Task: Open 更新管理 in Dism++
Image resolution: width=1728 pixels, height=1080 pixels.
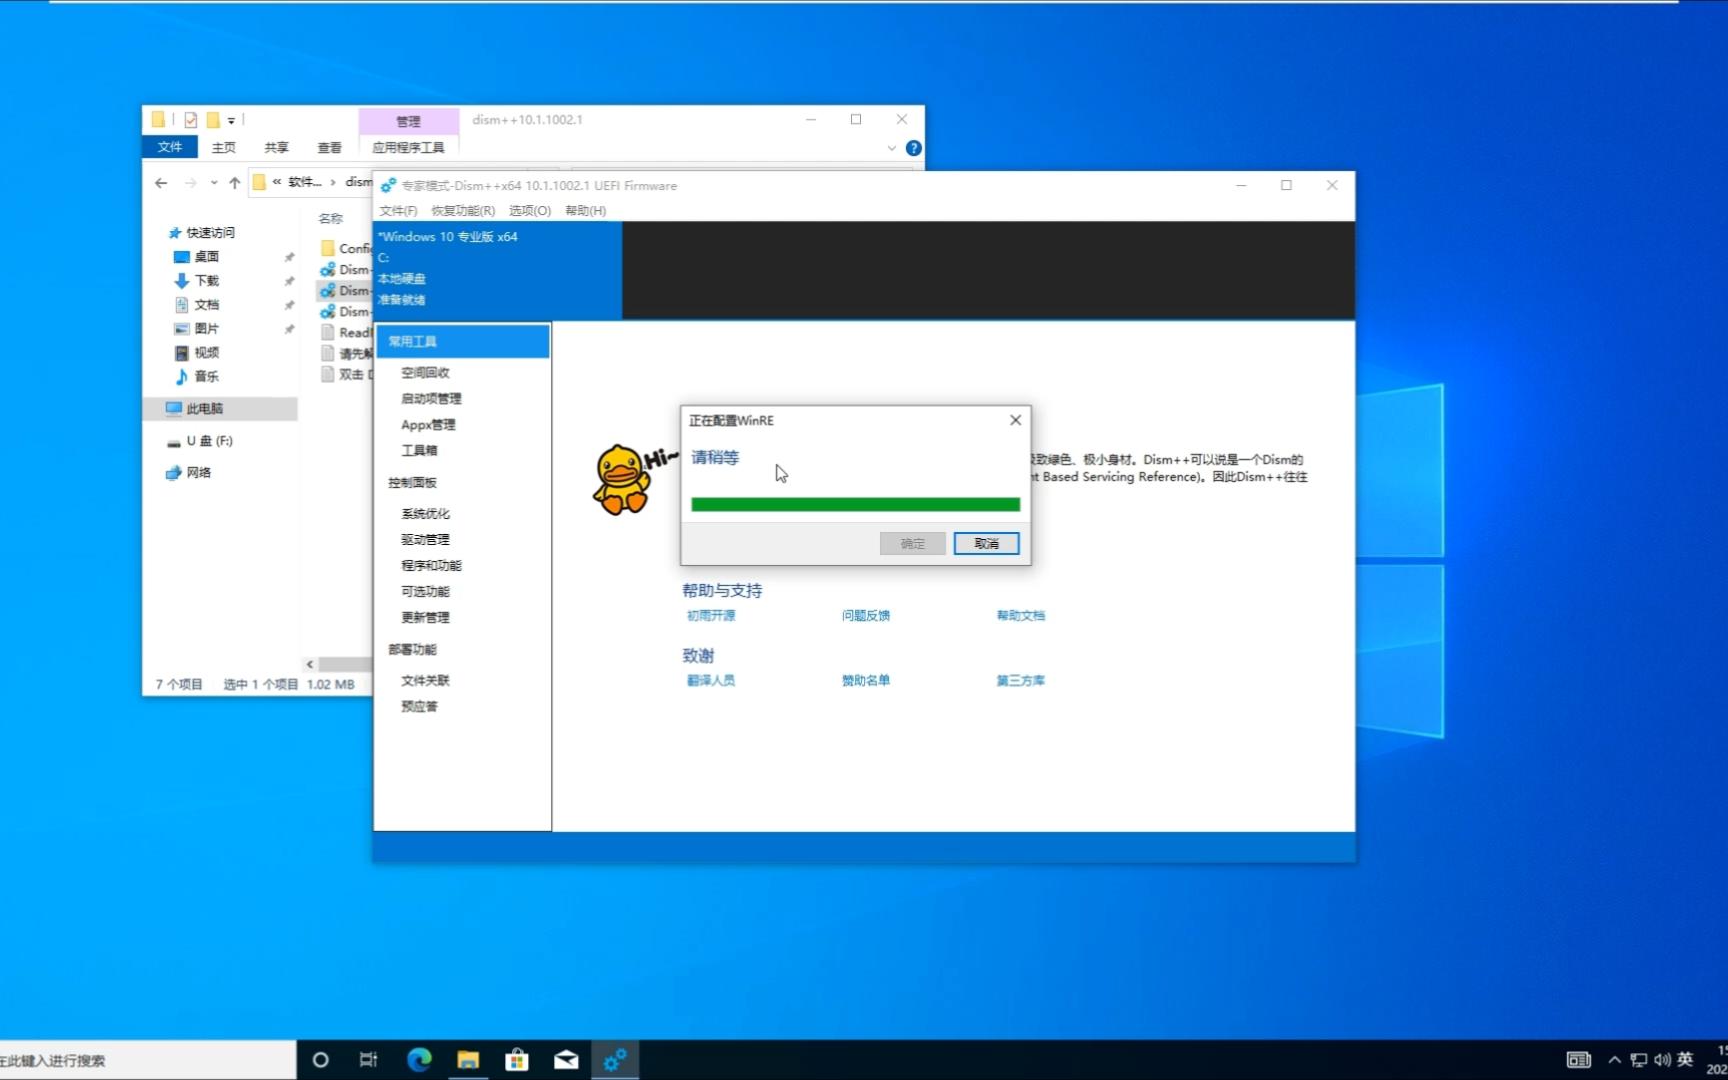Action: (x=426, y=617)
